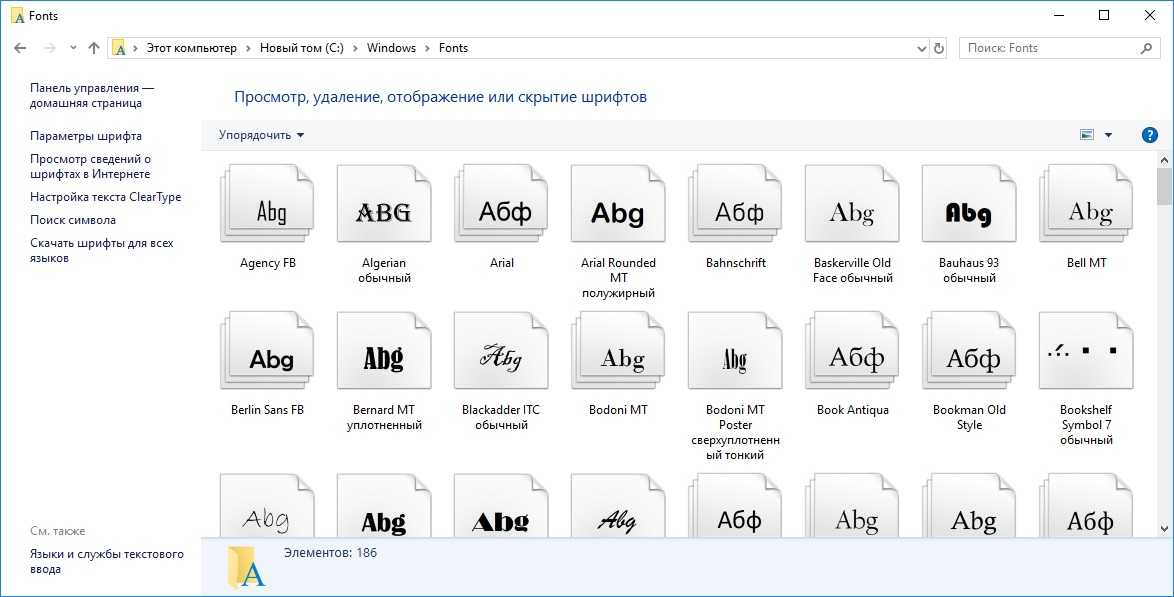Screen dimensions: 1174x597
Task: Select Bernard MT уплотненный font icon
Action: pos(384,351)
